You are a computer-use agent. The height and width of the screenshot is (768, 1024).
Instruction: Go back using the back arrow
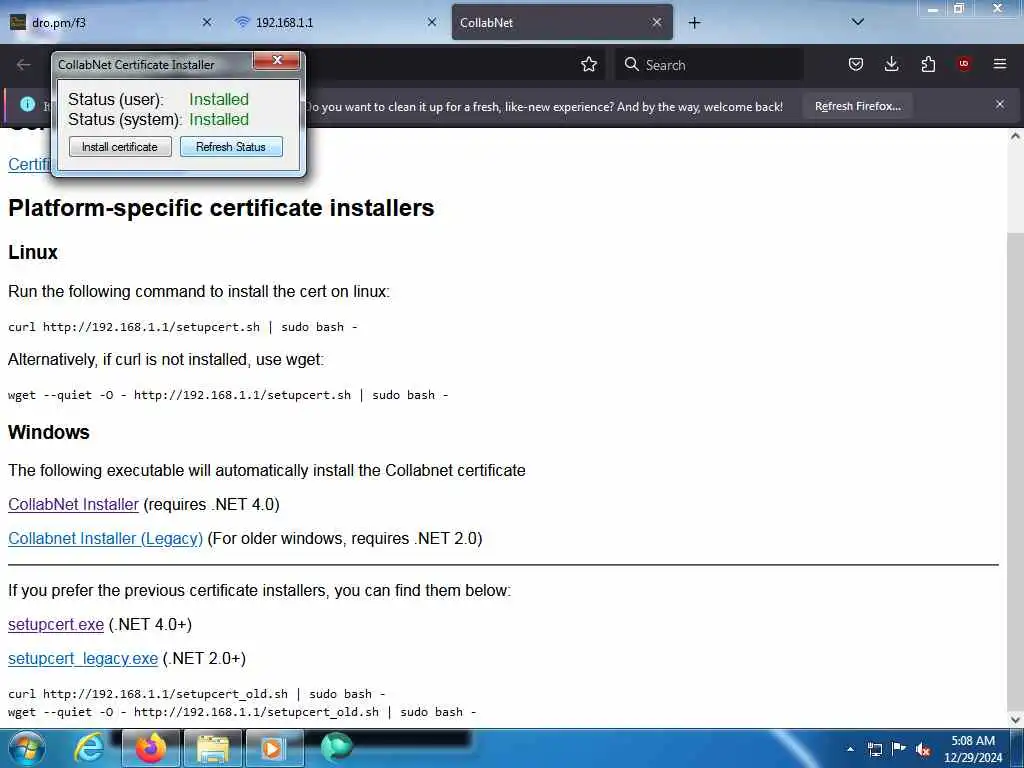[x=24, y=65]
